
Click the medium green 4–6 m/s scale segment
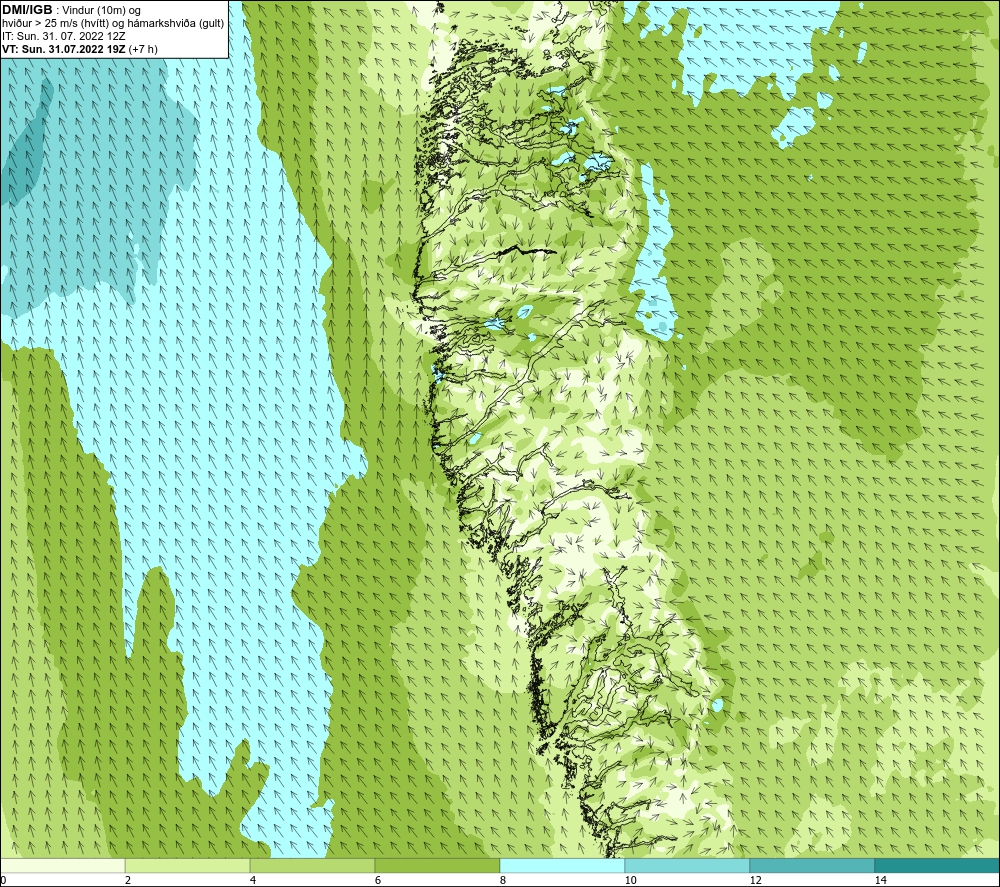pyautogui.click(x=312, y=865)
